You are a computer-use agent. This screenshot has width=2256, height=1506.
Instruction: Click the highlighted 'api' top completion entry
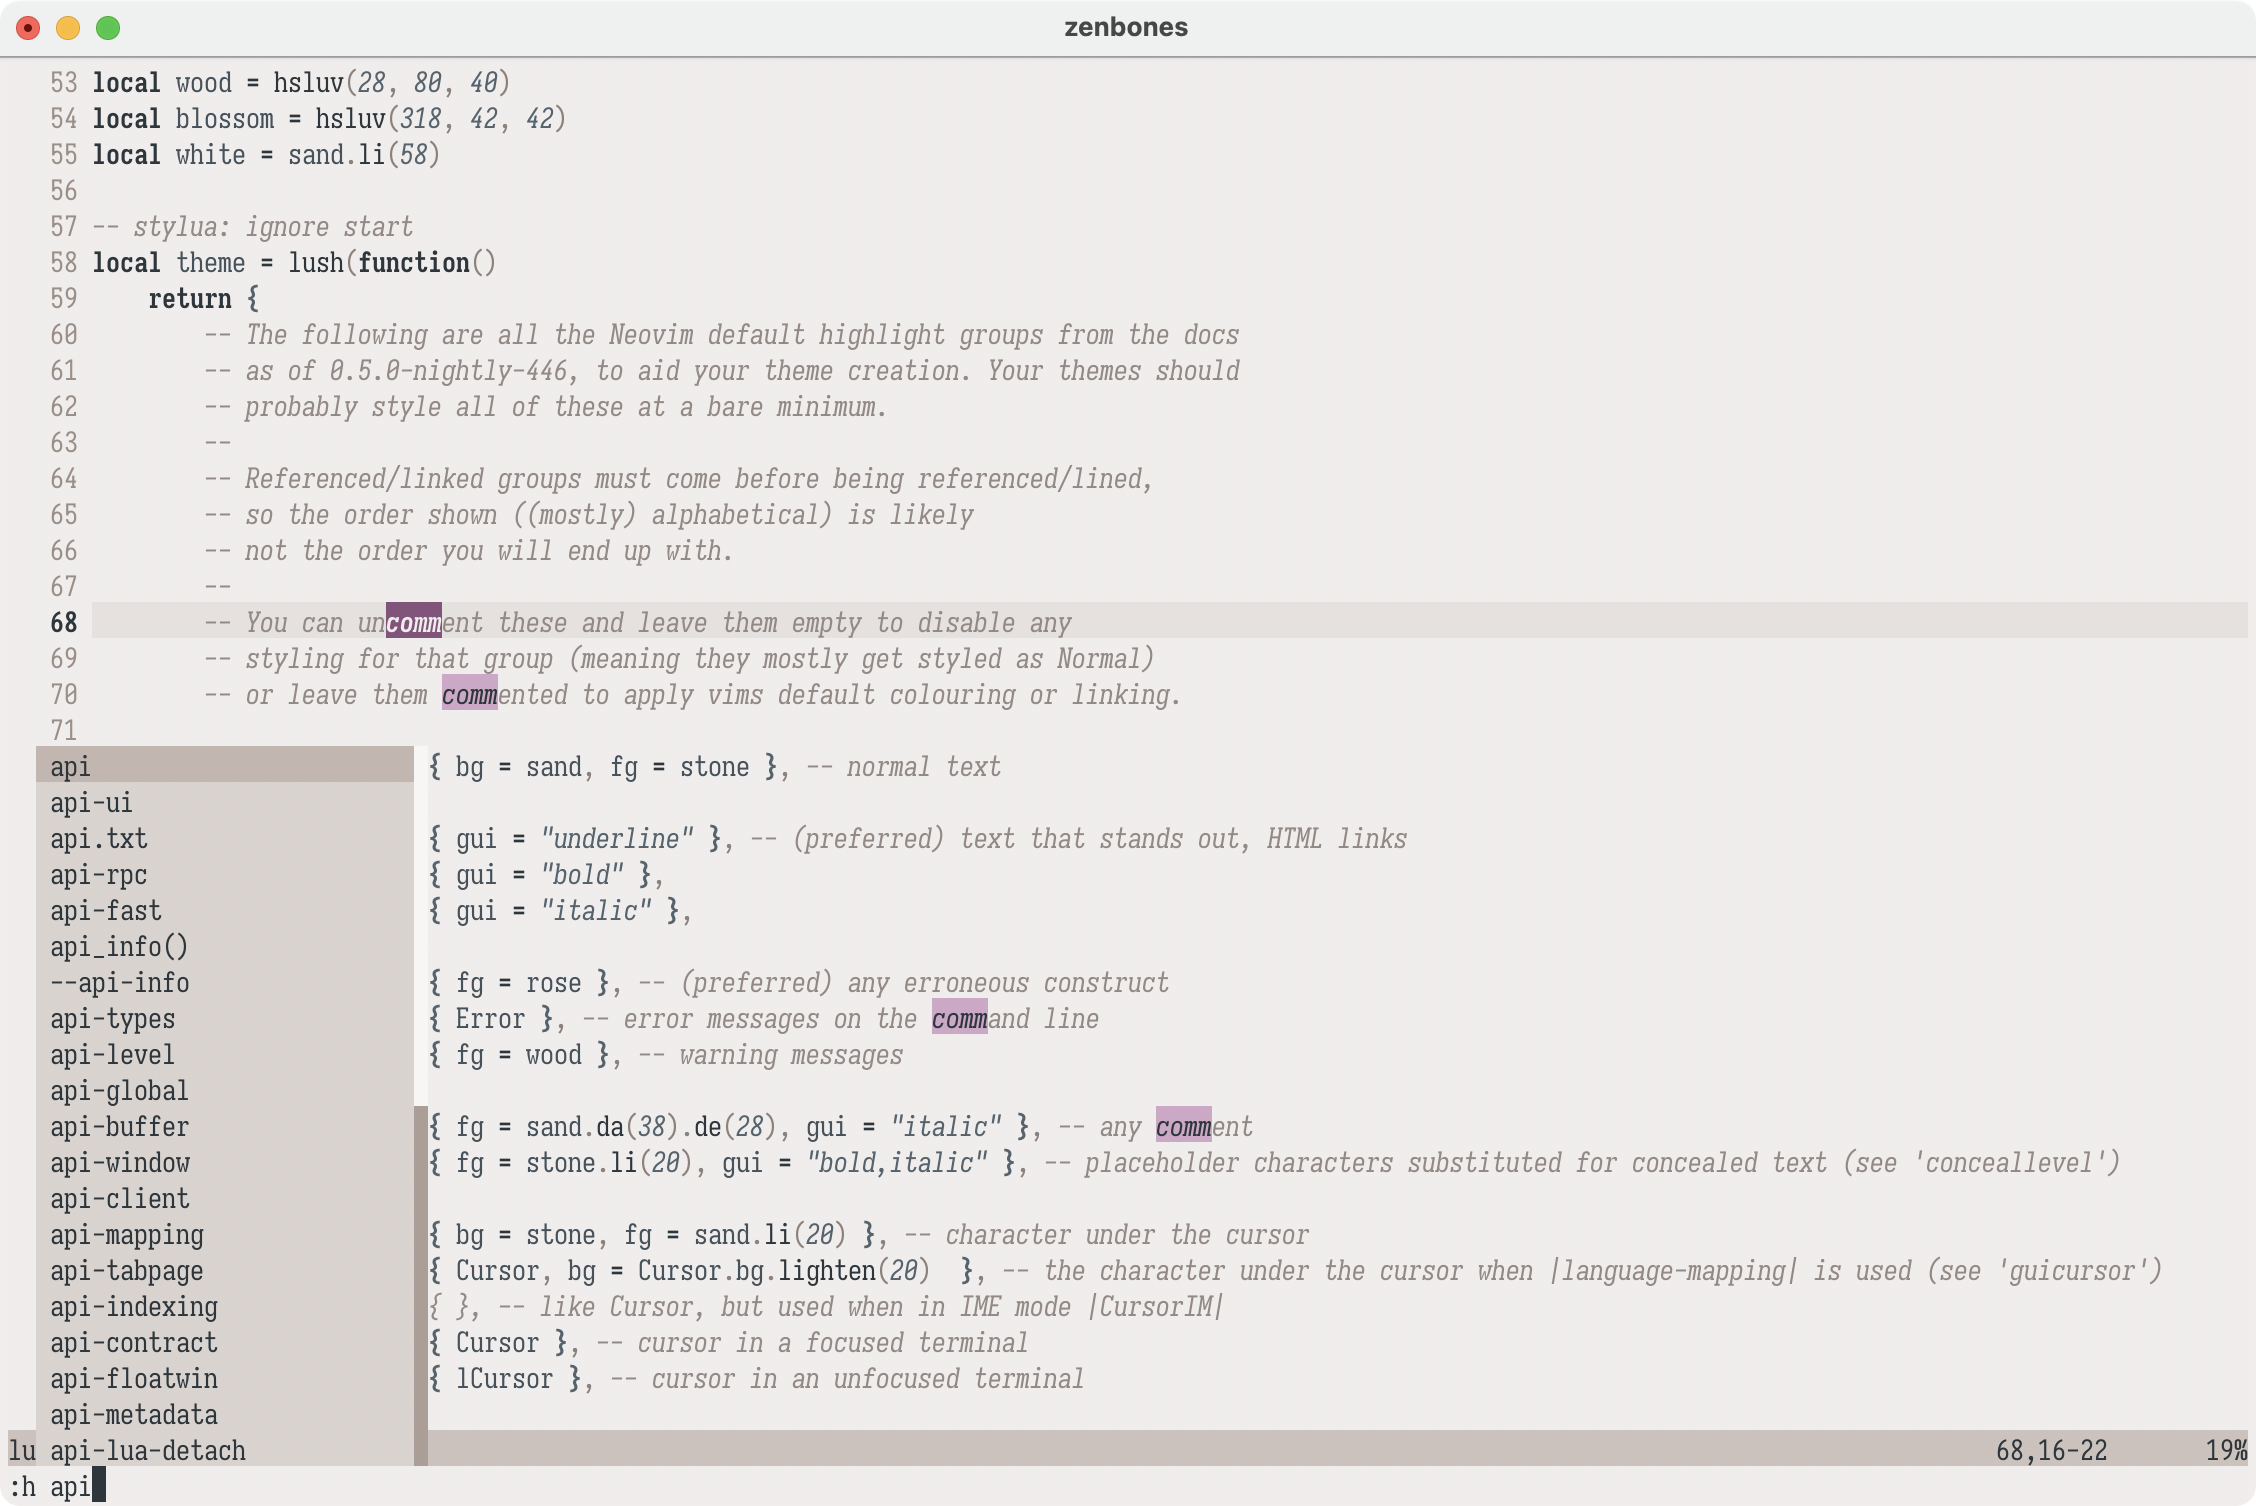coord(71,767)
